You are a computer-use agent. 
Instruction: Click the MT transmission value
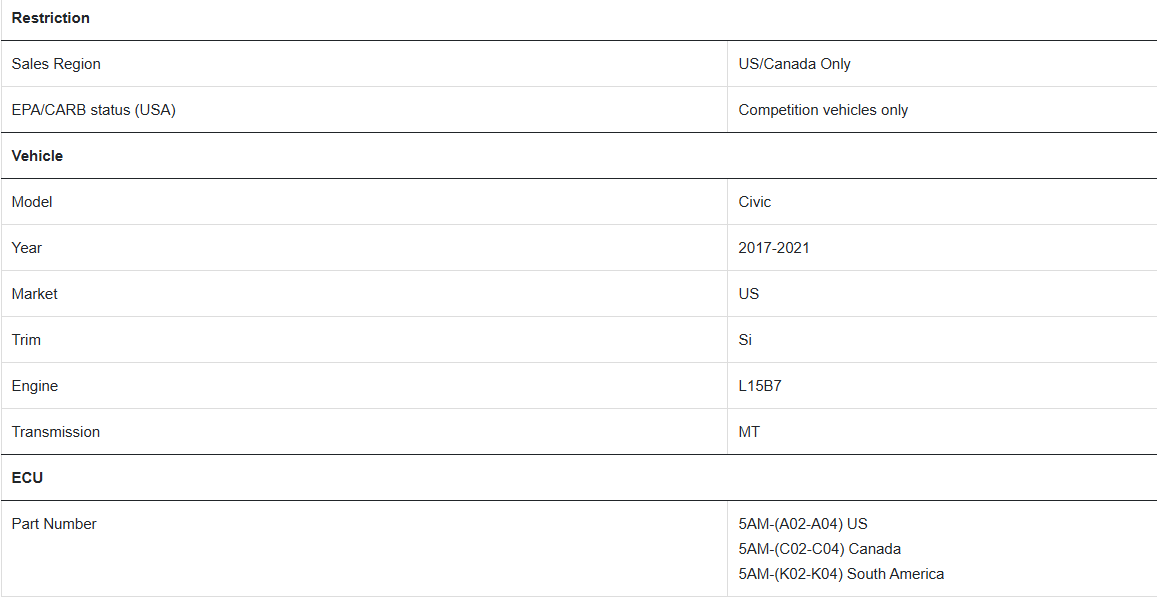[748, 432]
